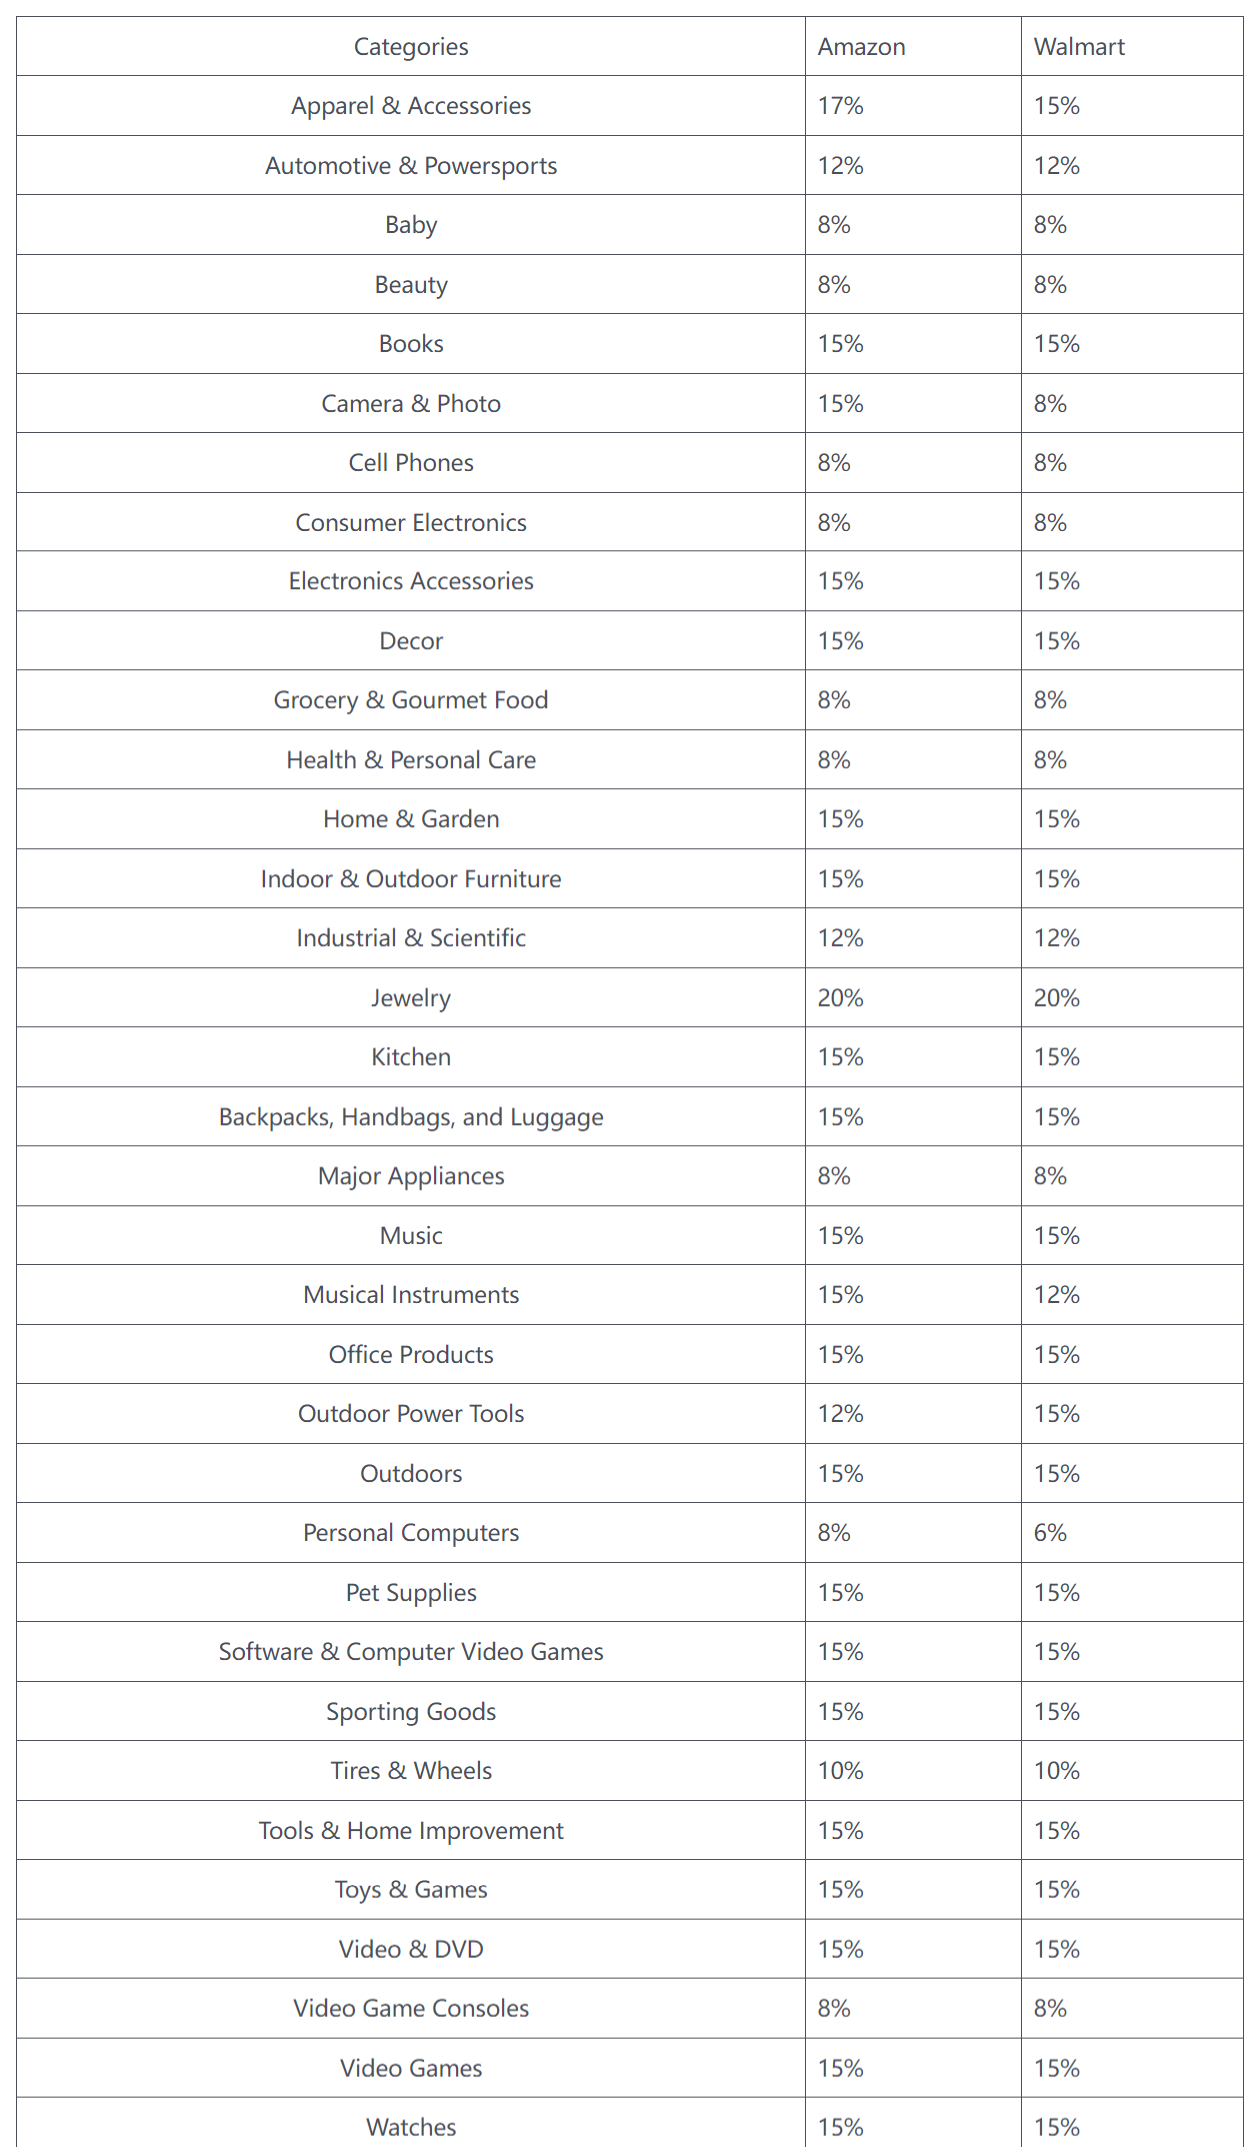
Task: Select the Video Game Consoles category cell
Action: point(411,2009)
